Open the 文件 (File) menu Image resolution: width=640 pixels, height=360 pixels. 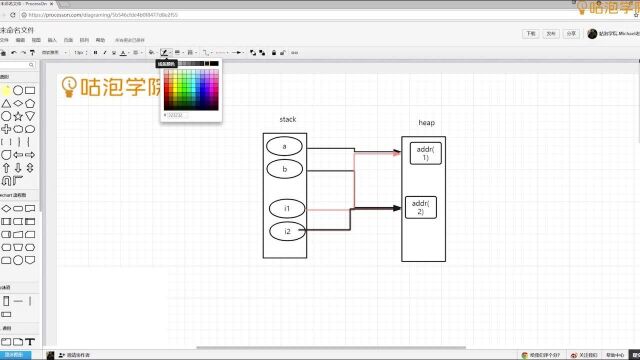point(4,40)
